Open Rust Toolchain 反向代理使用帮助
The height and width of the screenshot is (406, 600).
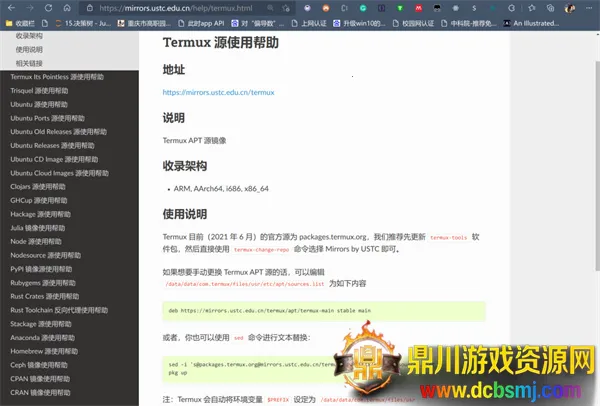59,310
